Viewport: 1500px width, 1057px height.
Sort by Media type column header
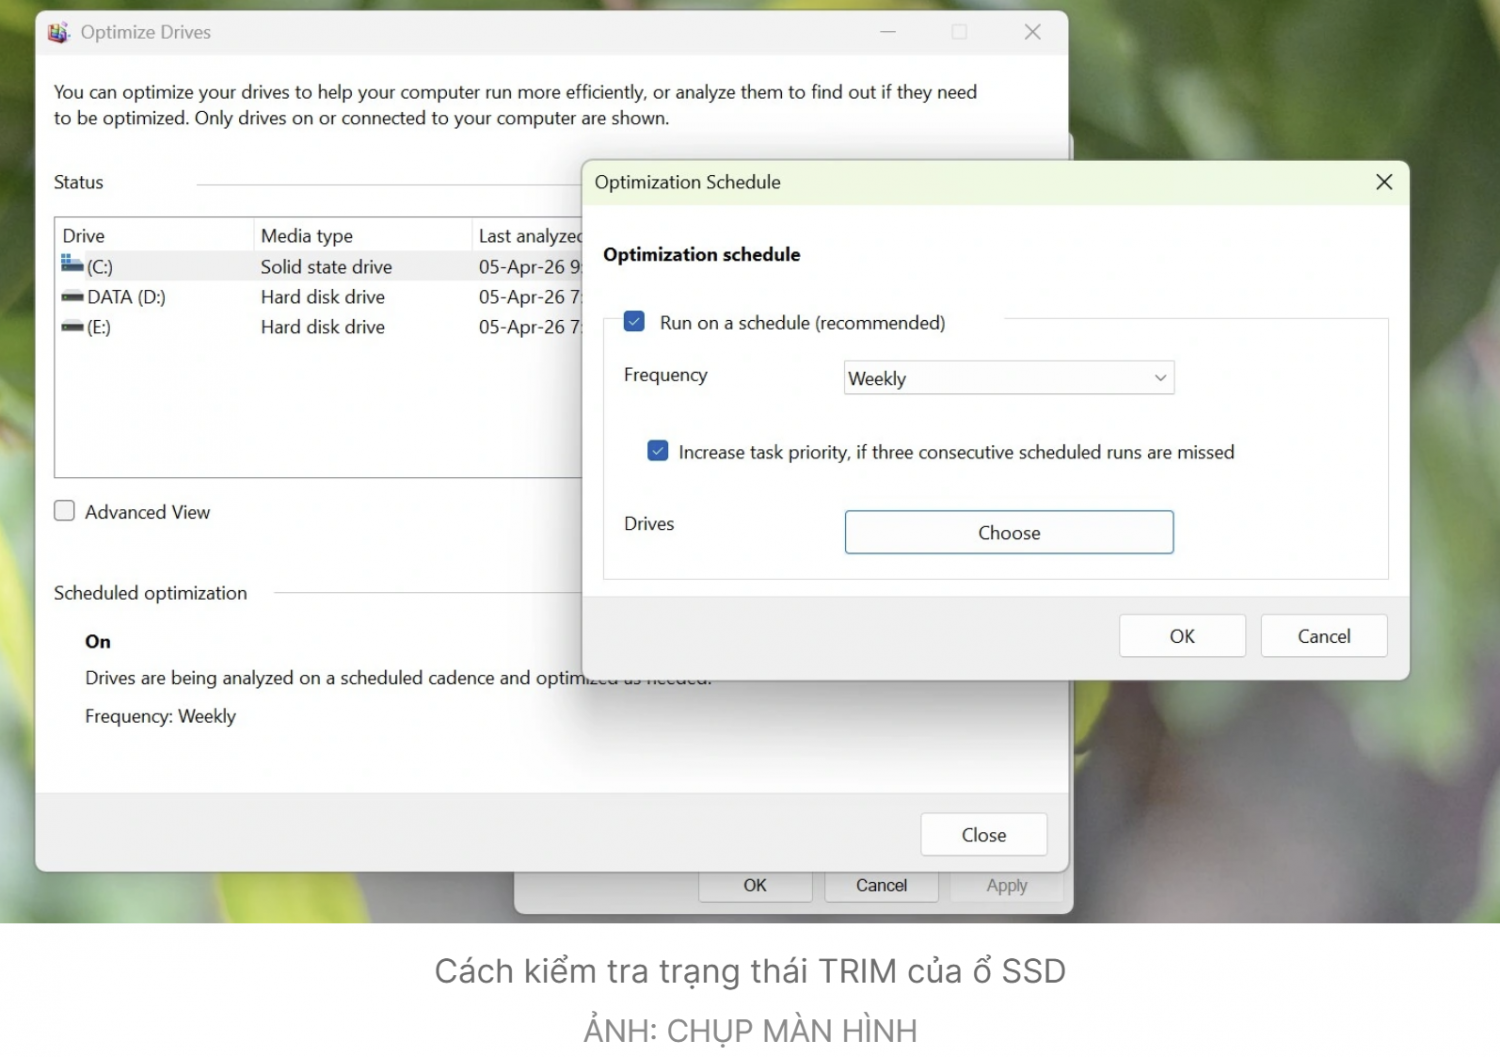coord(307,236)
